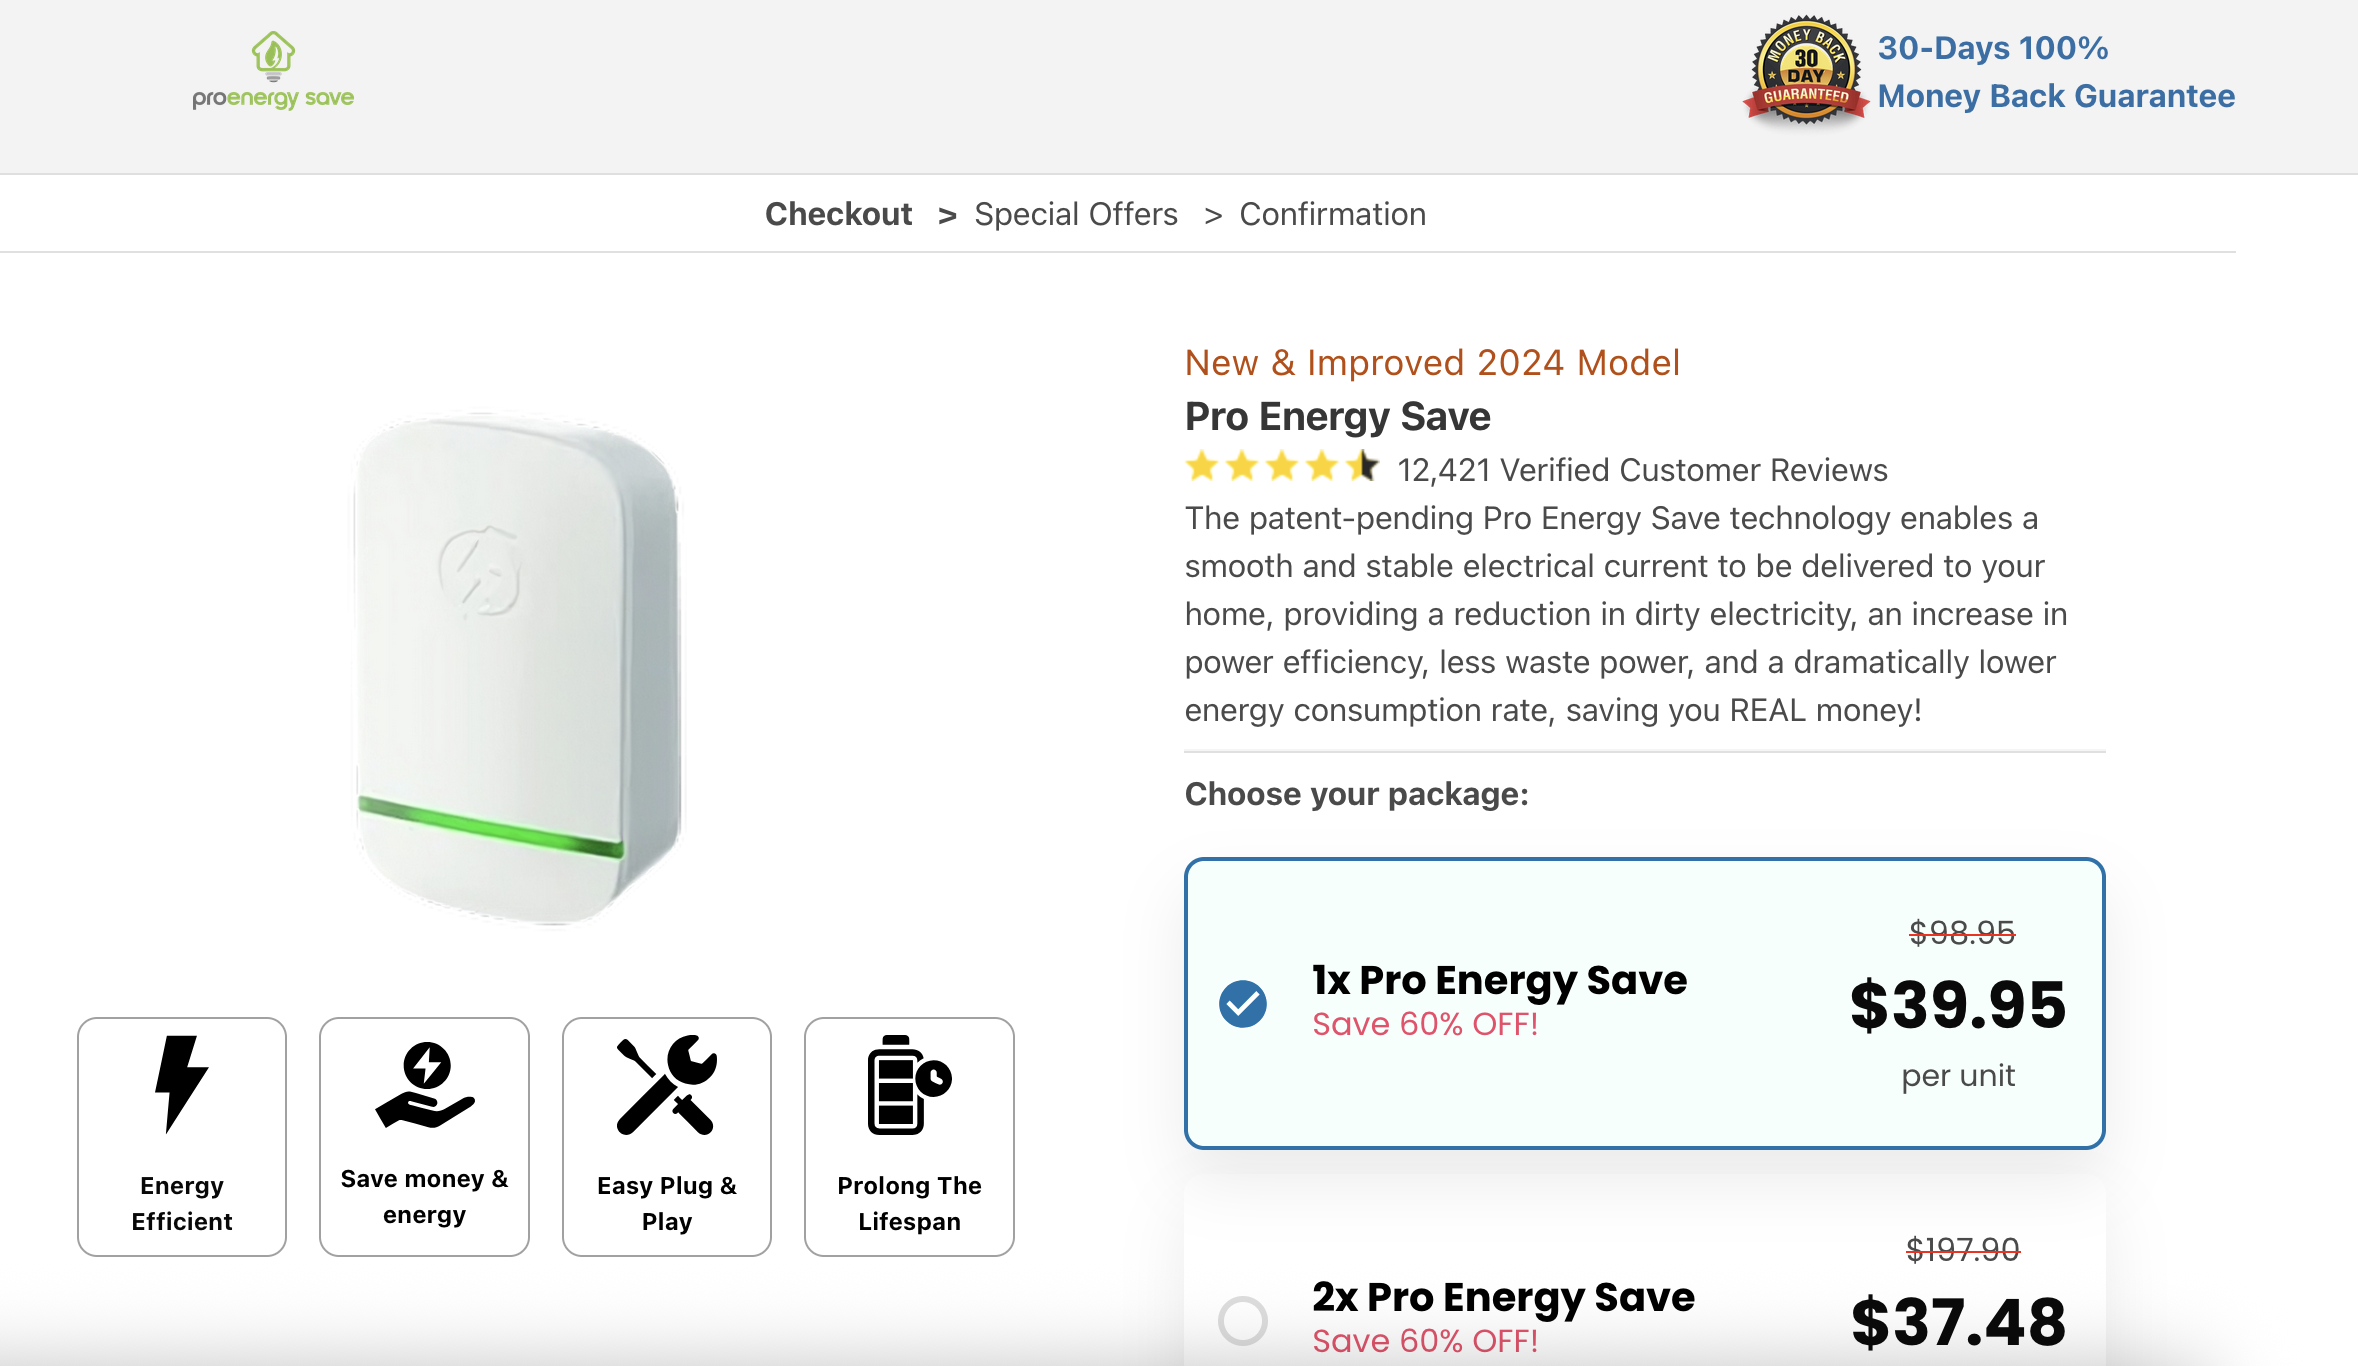Click the 30 day money back badge

coord(1805,71)
